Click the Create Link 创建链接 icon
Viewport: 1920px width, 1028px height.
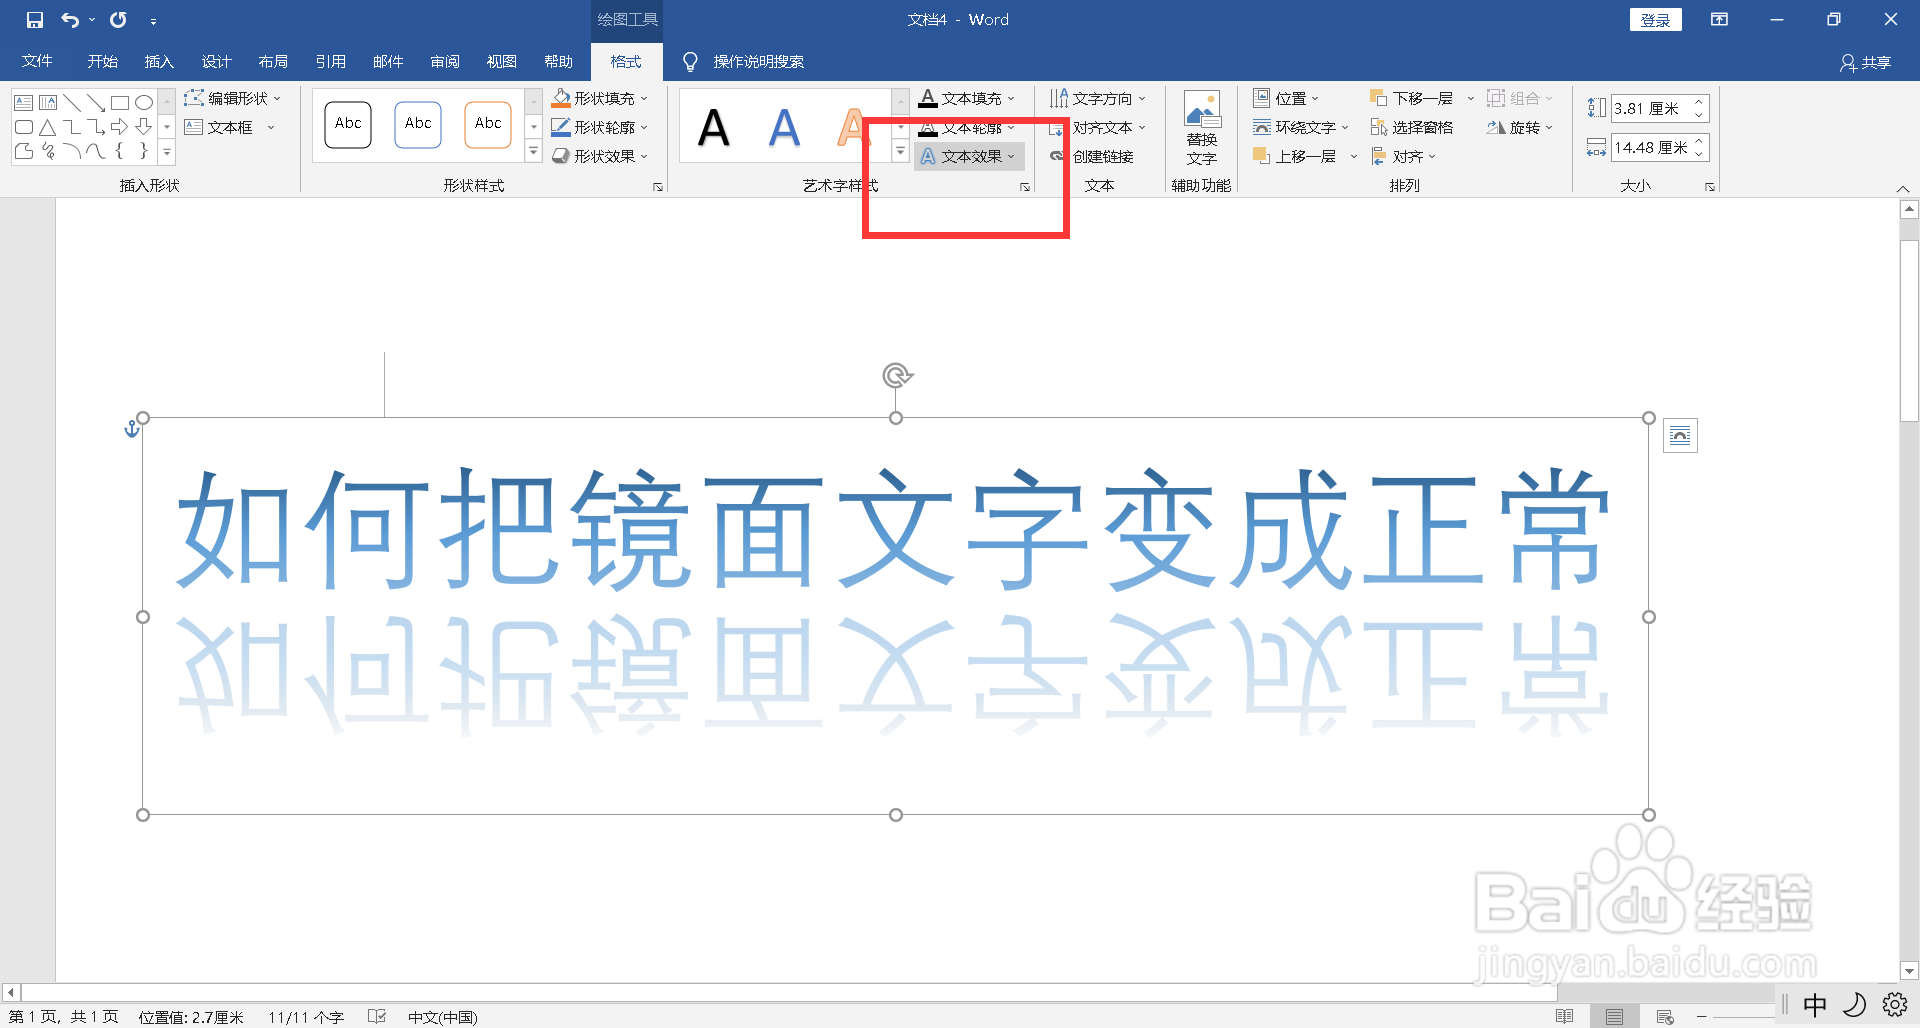(x=1057, y=156)
